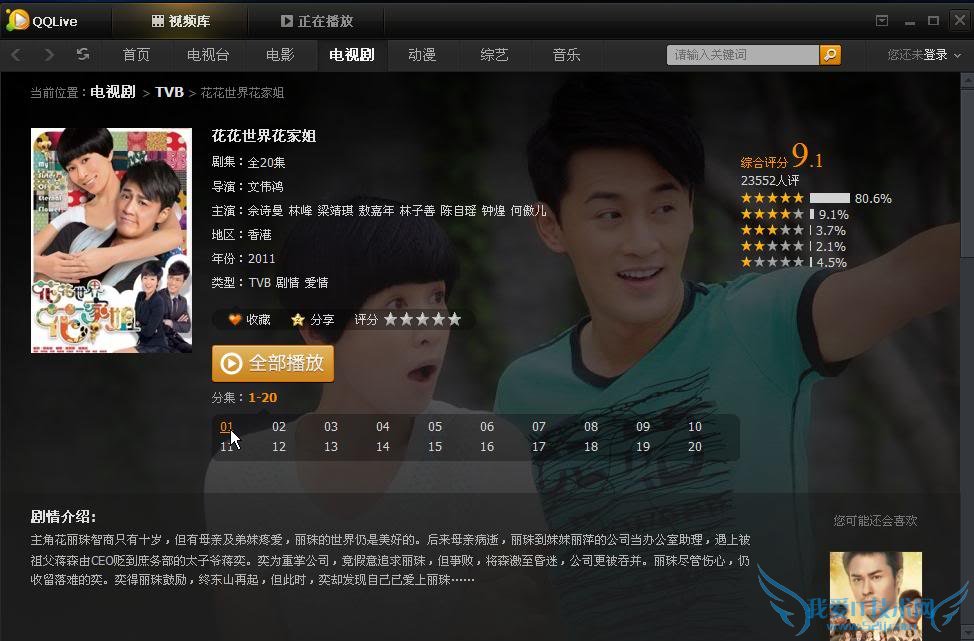Go back with the left arrow
This screenshot has width=974, height=641.
point(17,55)
